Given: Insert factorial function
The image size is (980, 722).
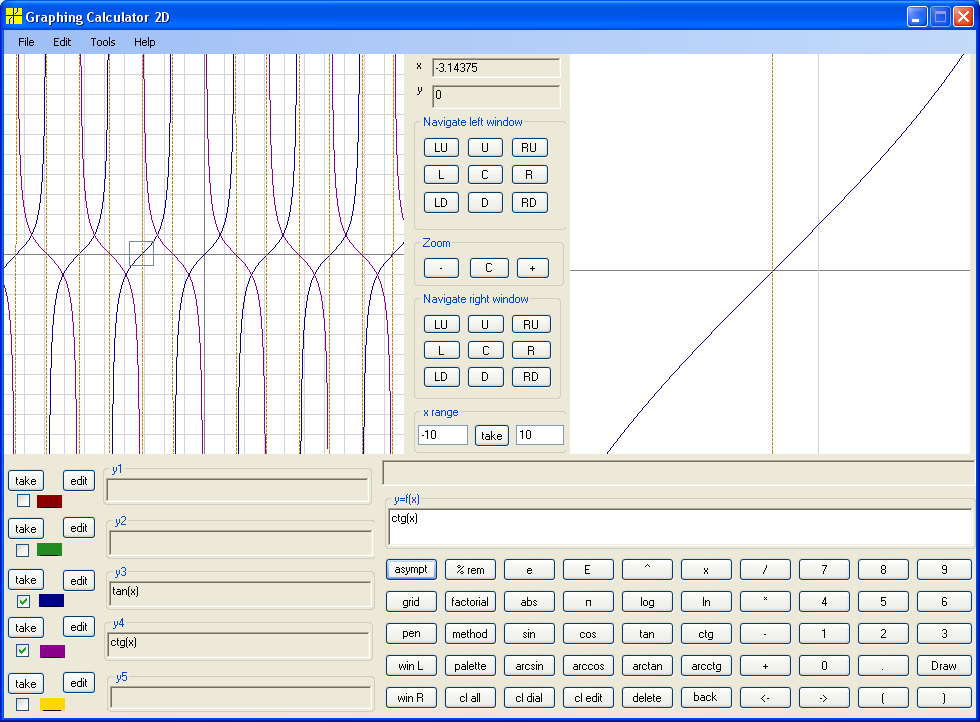Looking at the screenshot, I should (470, 602).
